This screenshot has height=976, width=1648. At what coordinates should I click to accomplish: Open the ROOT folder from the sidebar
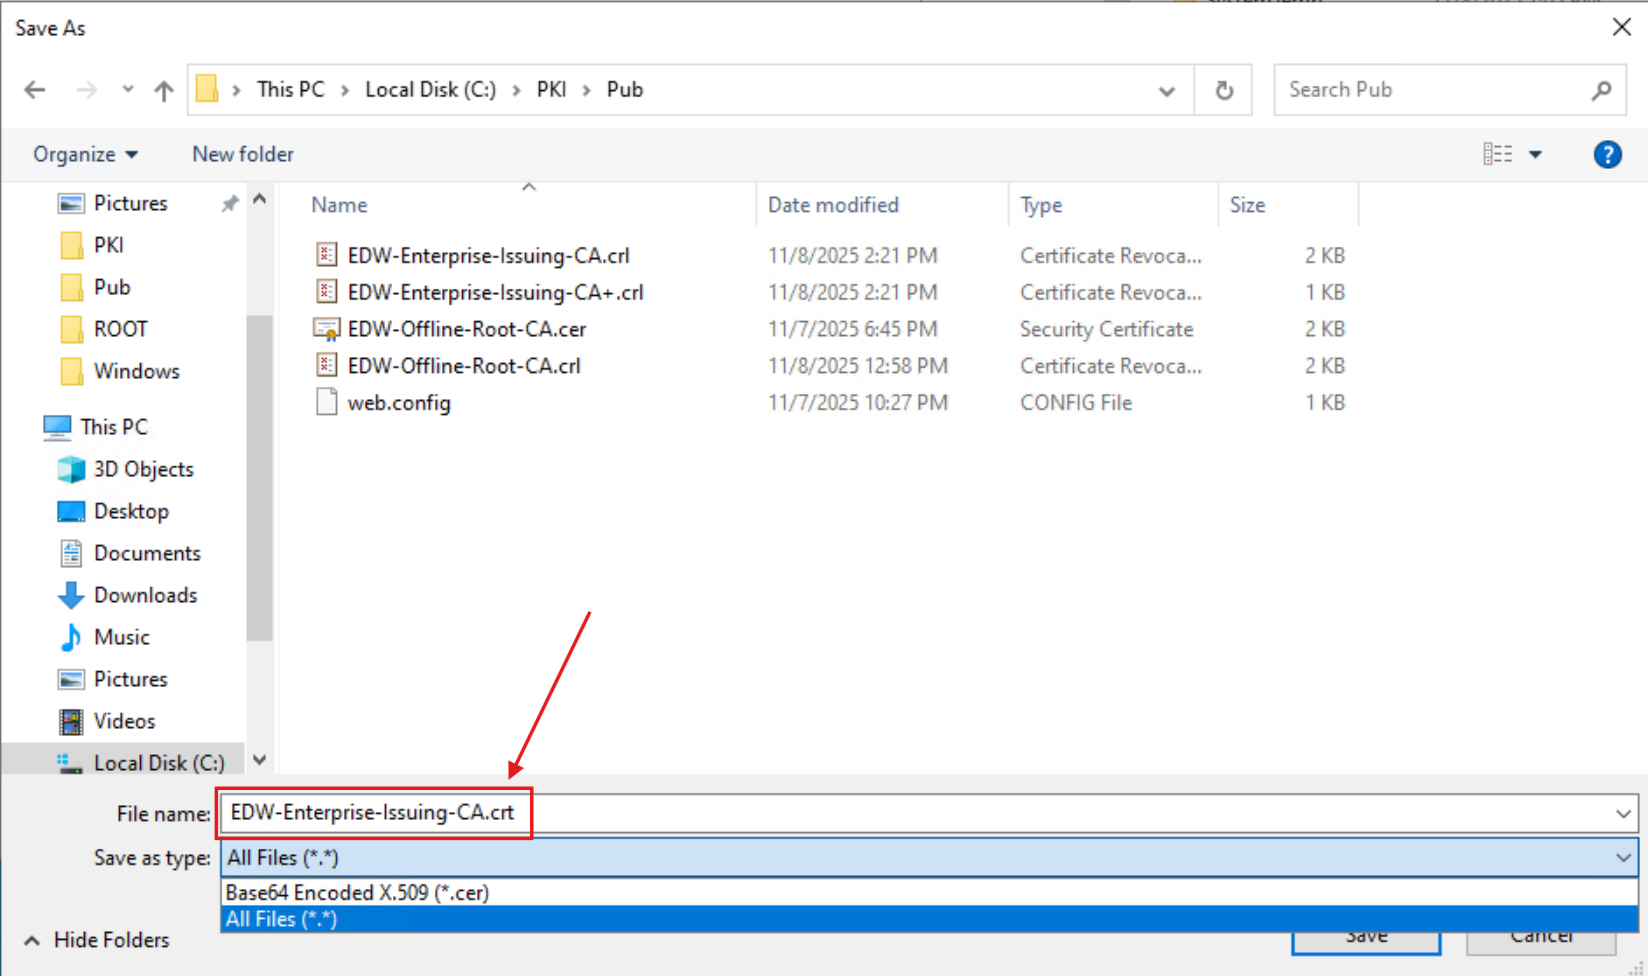point(120,328)
